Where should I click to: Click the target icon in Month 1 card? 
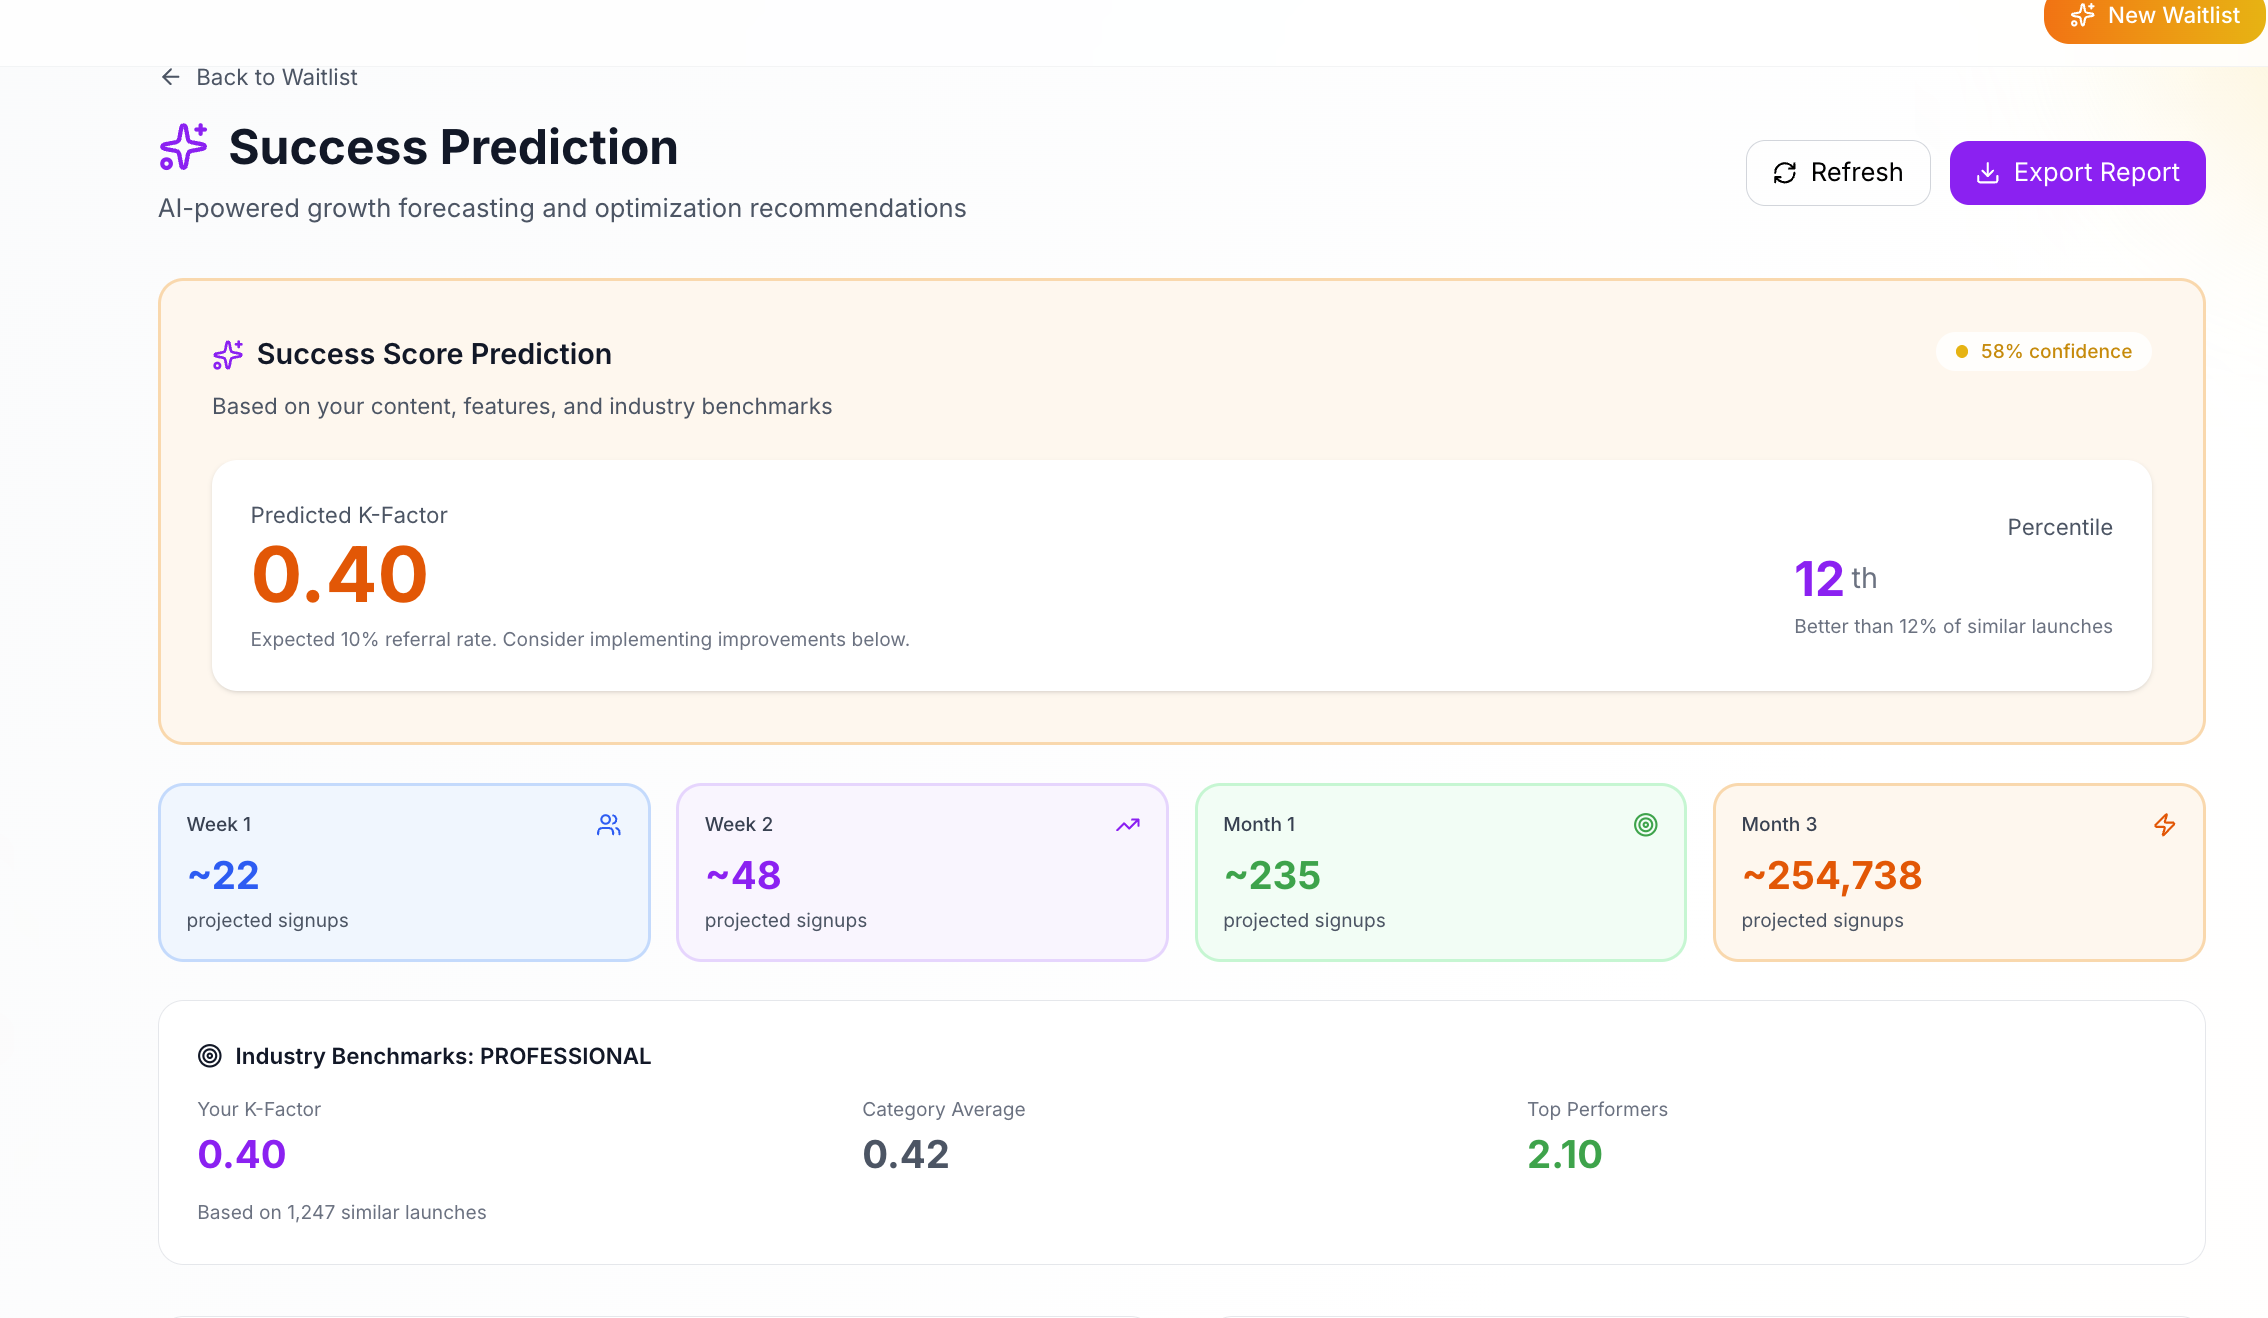click(1646, 825)
